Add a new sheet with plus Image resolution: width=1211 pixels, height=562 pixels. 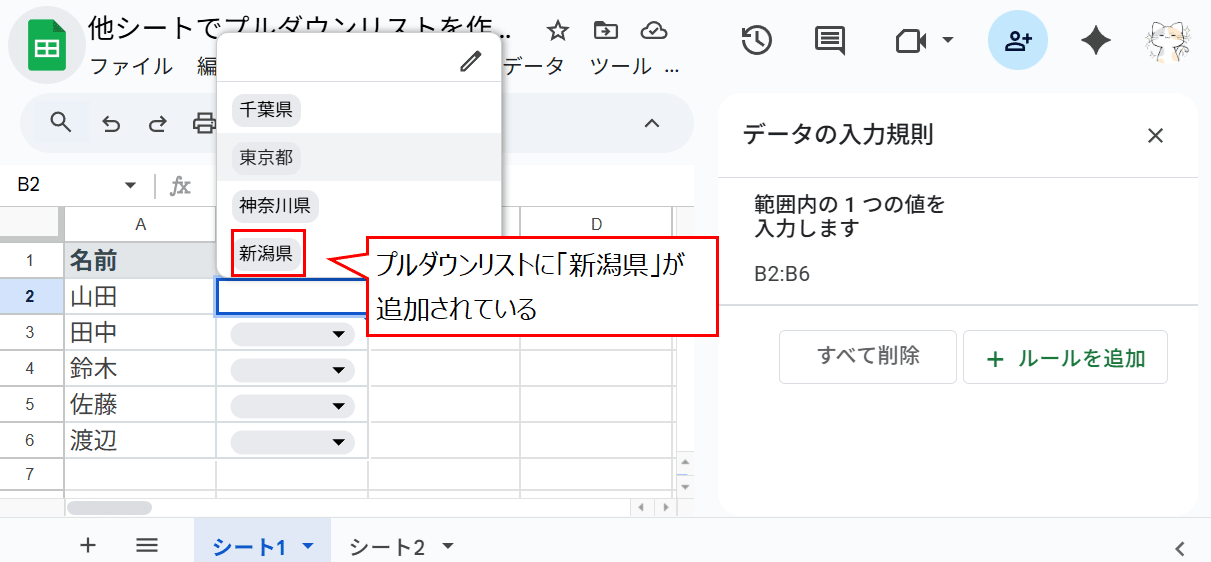(88, 545)
